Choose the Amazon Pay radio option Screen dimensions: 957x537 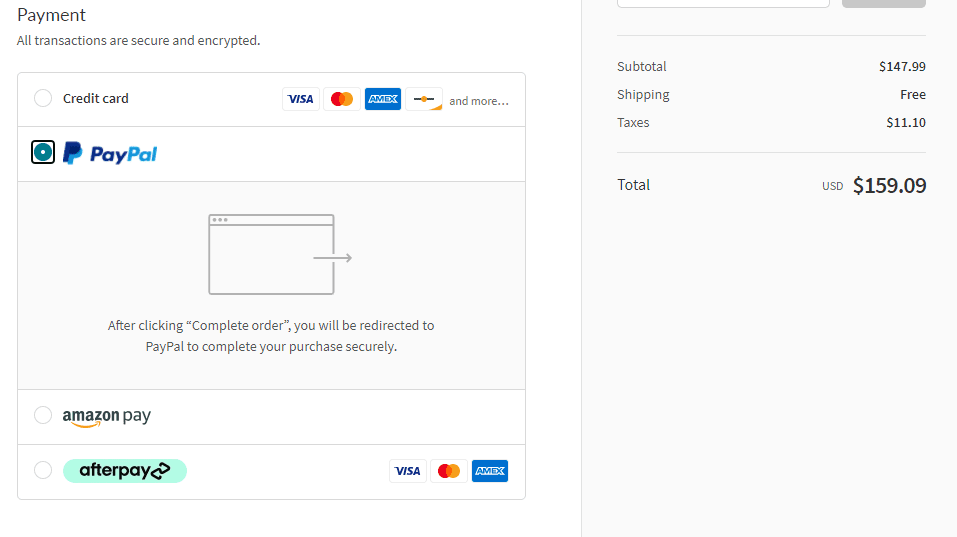pyautogui.click(x=43, y=415)
